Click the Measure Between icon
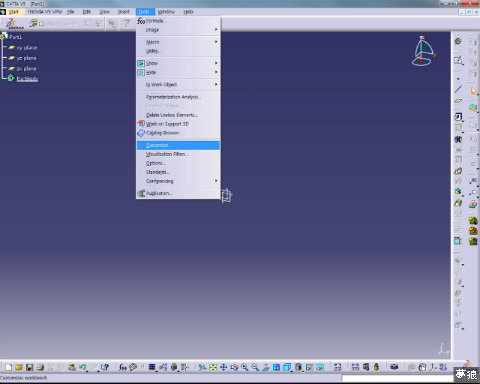 (355, 367)
